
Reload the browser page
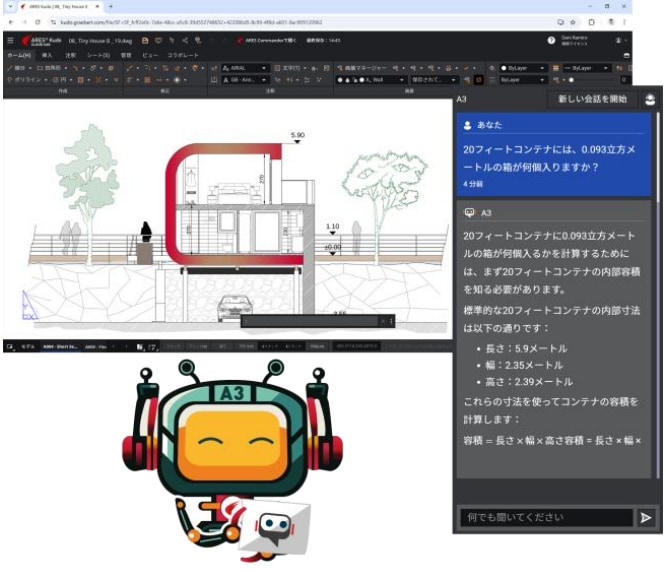click(x=38, y=22)
